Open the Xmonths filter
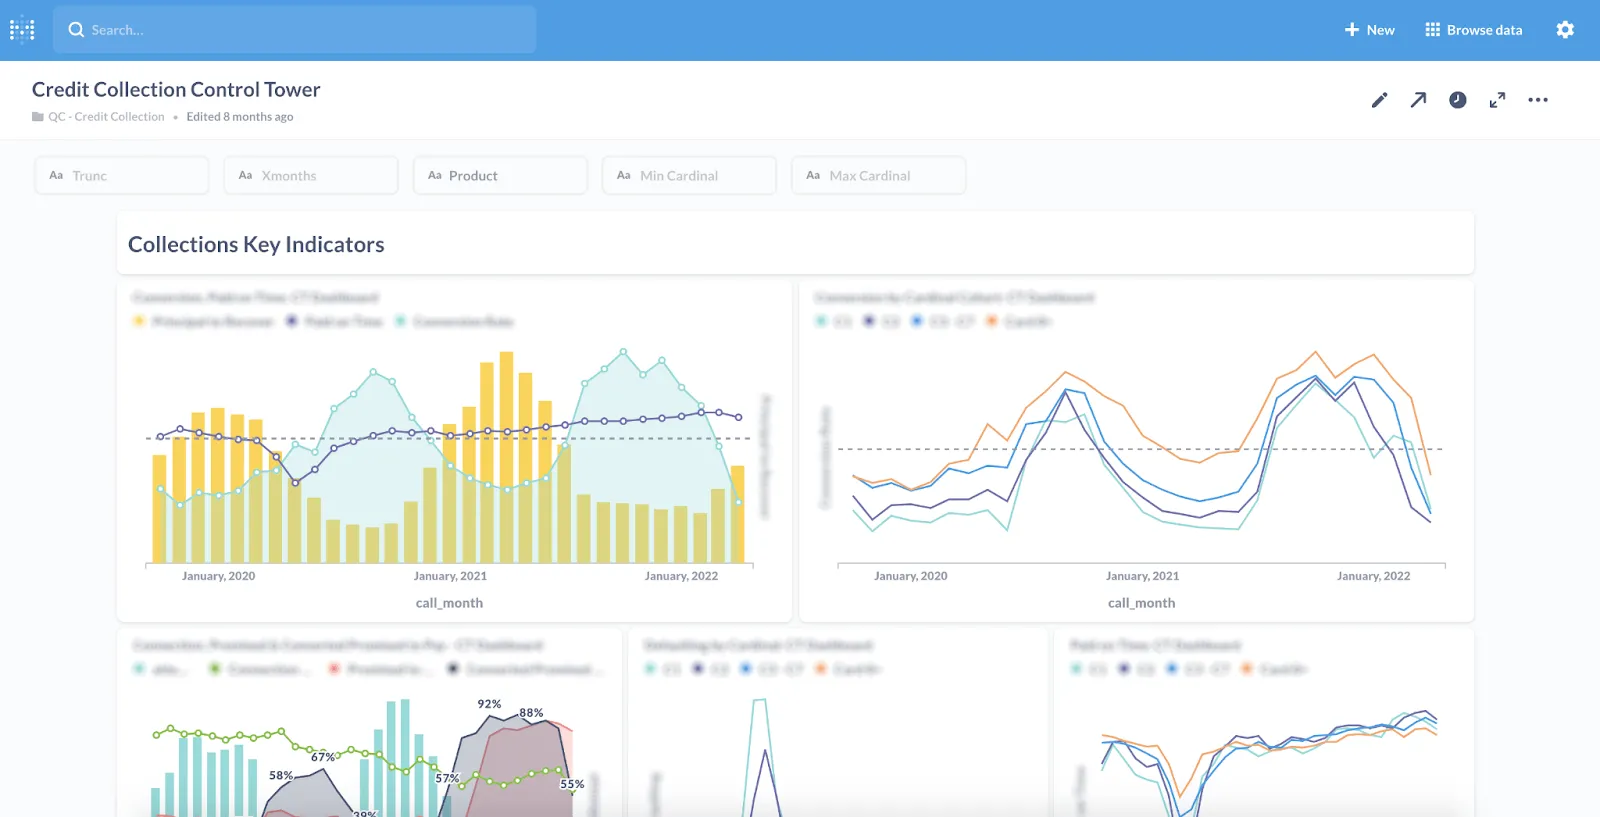The image size is (1600, 817). [310, 176]
